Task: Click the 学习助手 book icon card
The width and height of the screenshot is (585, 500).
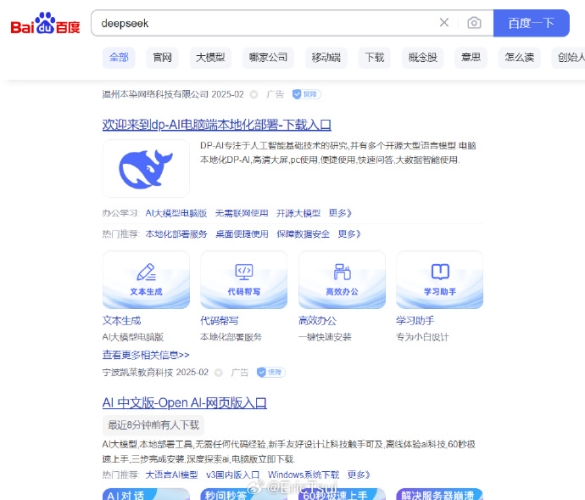Action: [439, 279]
